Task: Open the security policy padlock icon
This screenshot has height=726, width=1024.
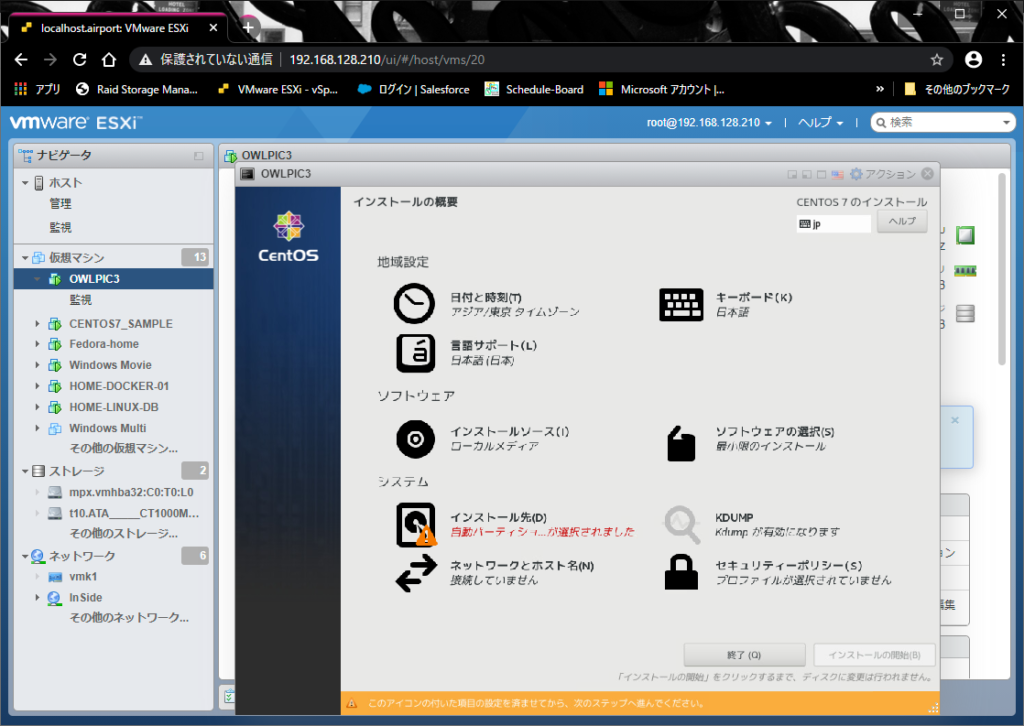Action: pos(681,572)
